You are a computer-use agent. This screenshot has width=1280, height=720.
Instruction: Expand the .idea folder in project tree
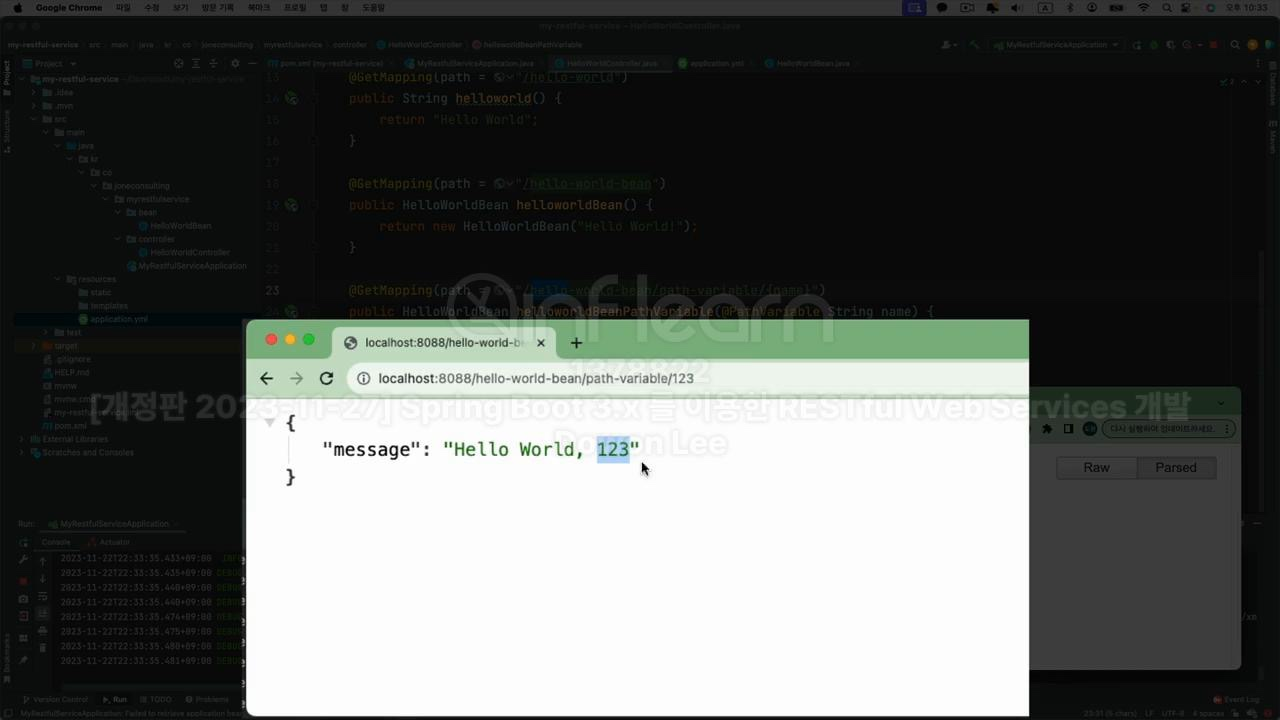34,92
